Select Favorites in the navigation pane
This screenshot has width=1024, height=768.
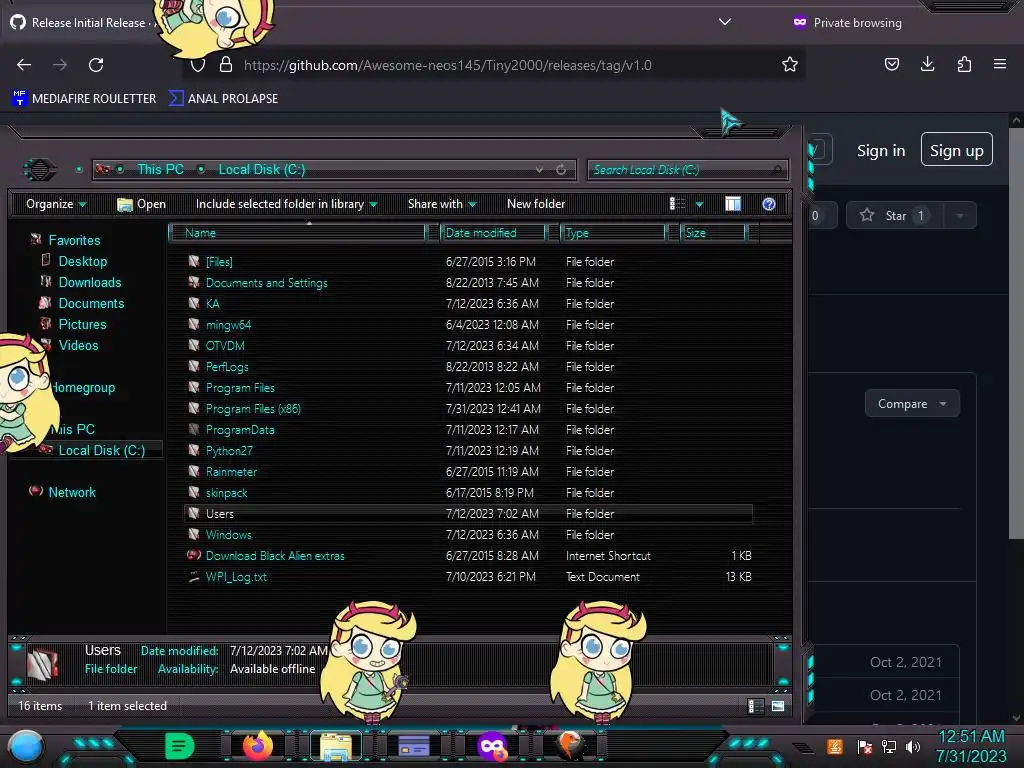74,240
